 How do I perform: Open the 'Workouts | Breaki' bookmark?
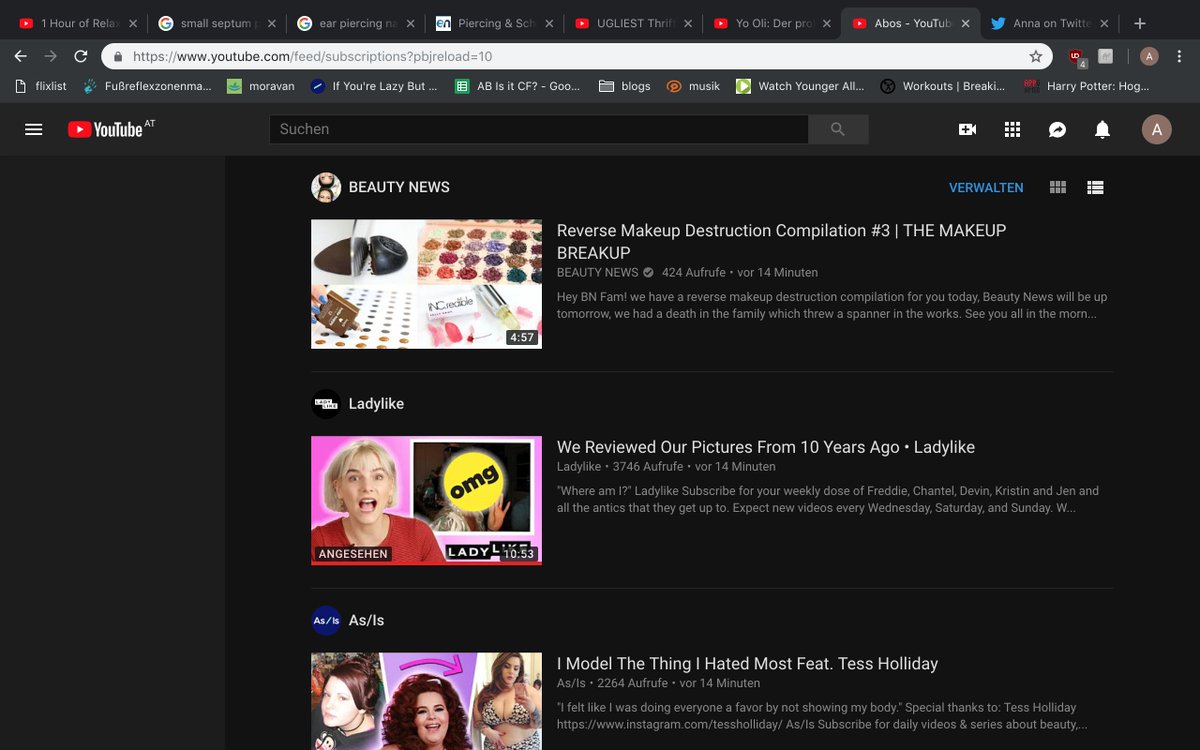(x=943, y=86)
